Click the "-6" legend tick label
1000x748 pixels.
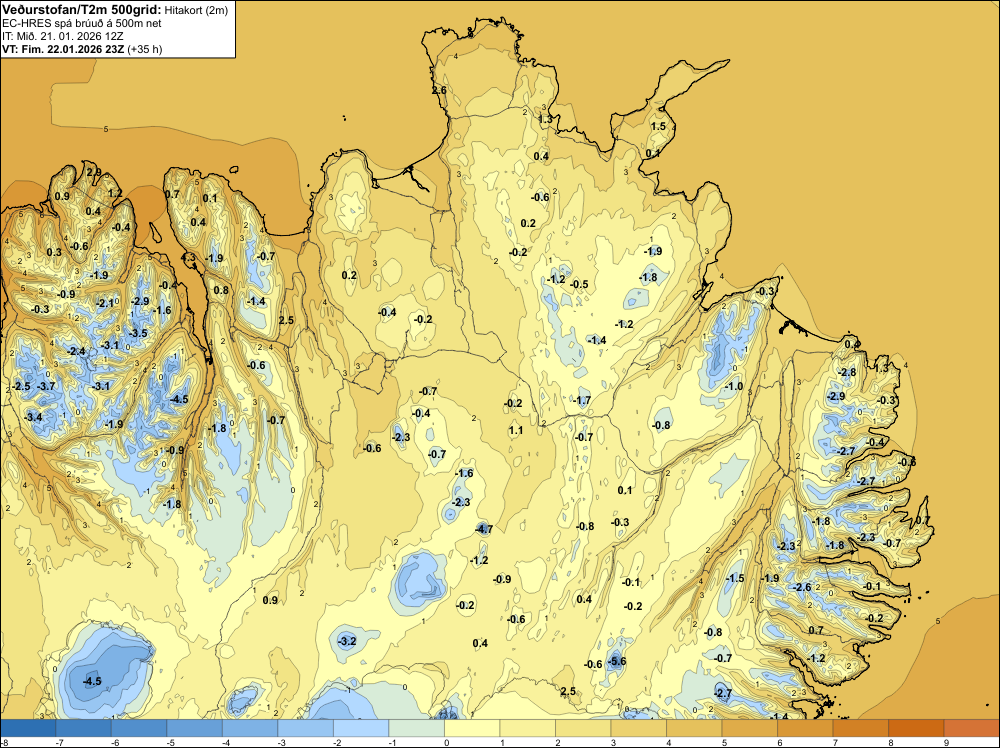(114, 742)
